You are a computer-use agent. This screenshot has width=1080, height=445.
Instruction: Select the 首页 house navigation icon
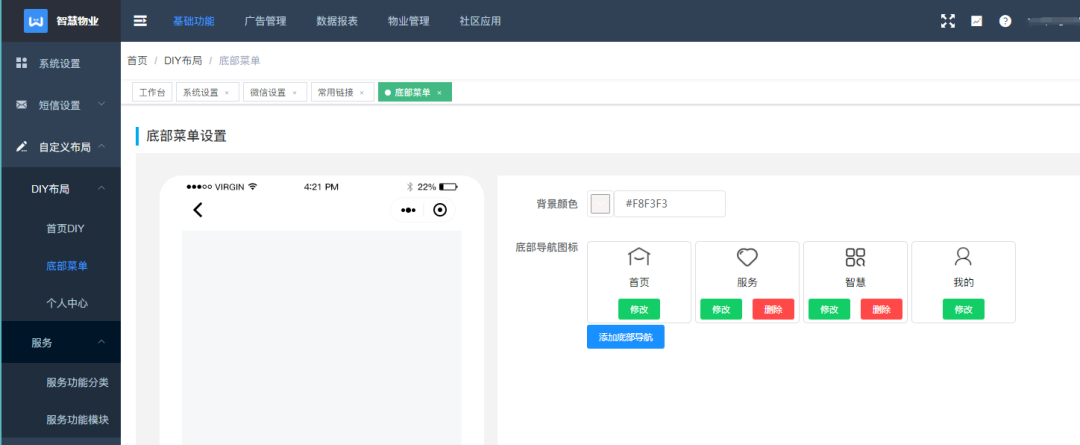(639, 257)
